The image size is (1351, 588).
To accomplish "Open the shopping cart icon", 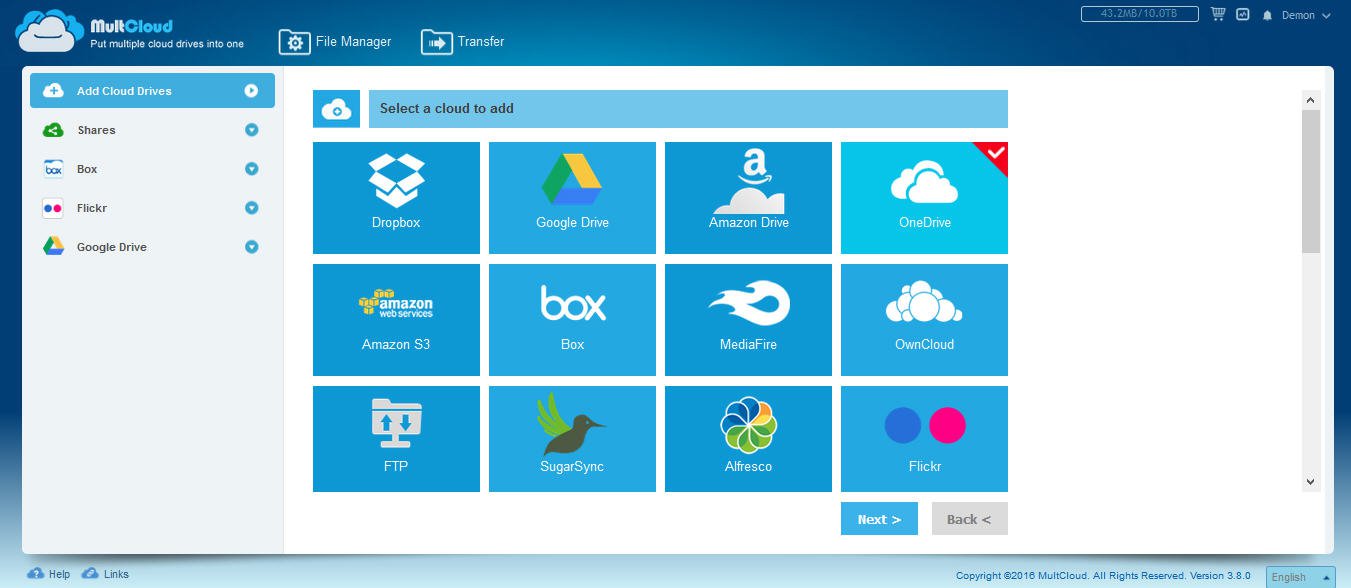I will coord(1217,15).
